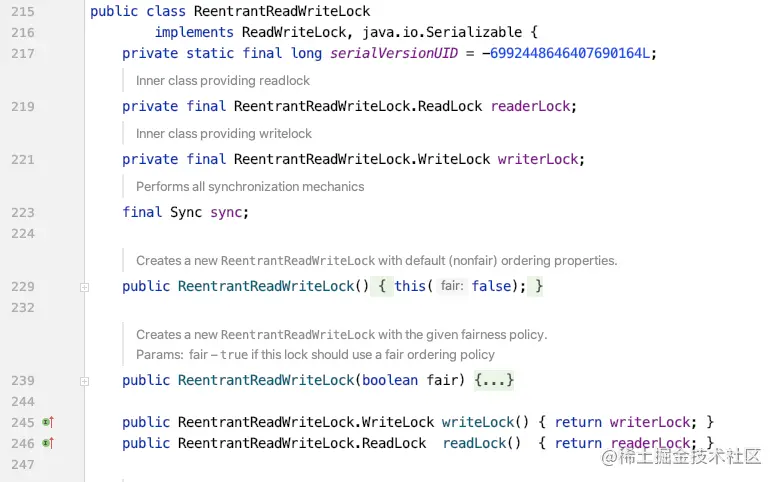Click the writeLock() method name
Viewport: 778px width, 482px height.
478,422
